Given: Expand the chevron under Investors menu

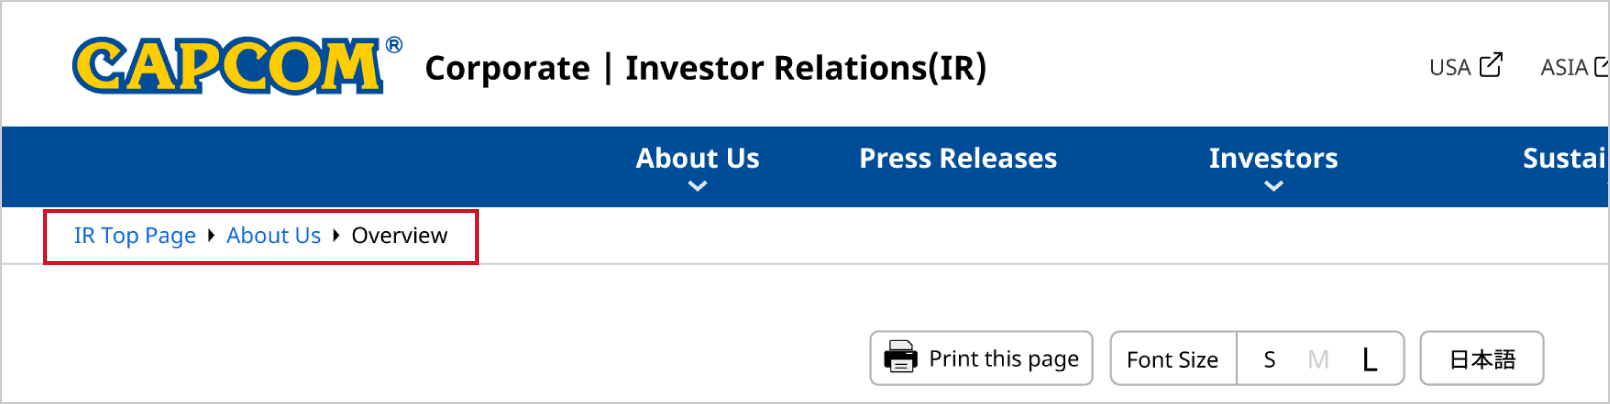Looking at the screenshot, I should pyautogui.click(x=1273, y=186).
